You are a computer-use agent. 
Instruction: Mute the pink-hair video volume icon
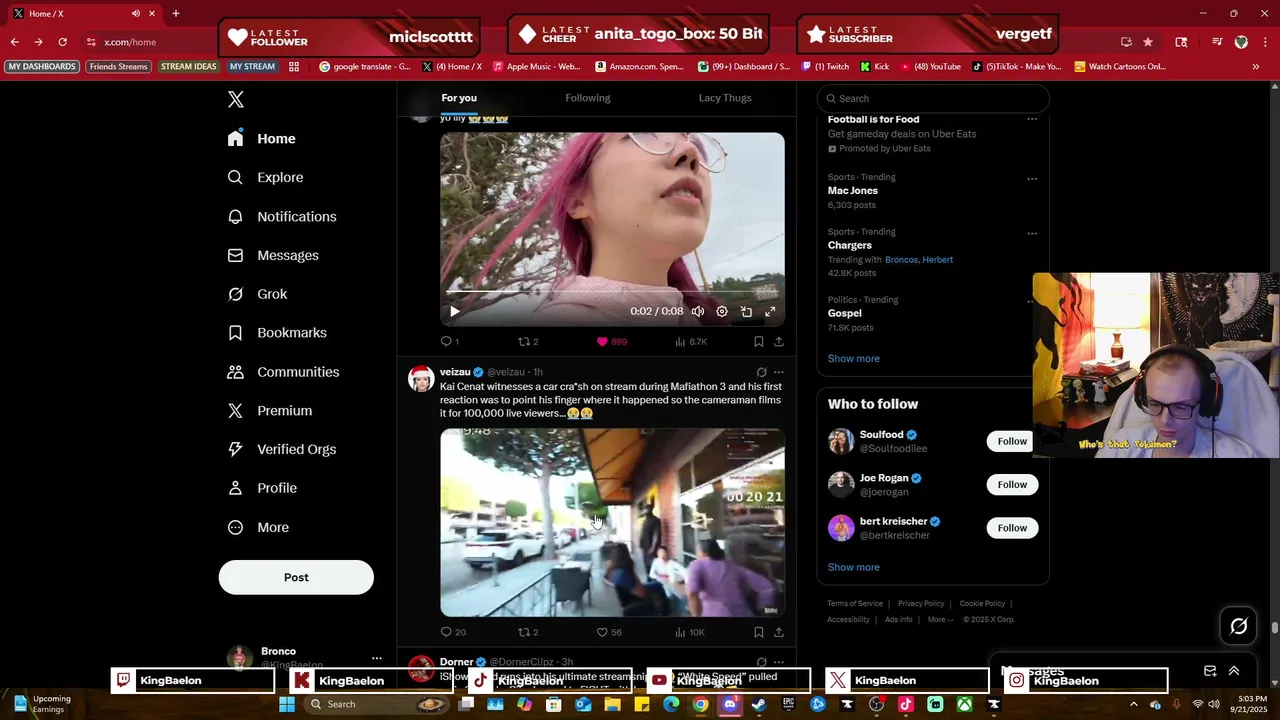tap(698, 311)
